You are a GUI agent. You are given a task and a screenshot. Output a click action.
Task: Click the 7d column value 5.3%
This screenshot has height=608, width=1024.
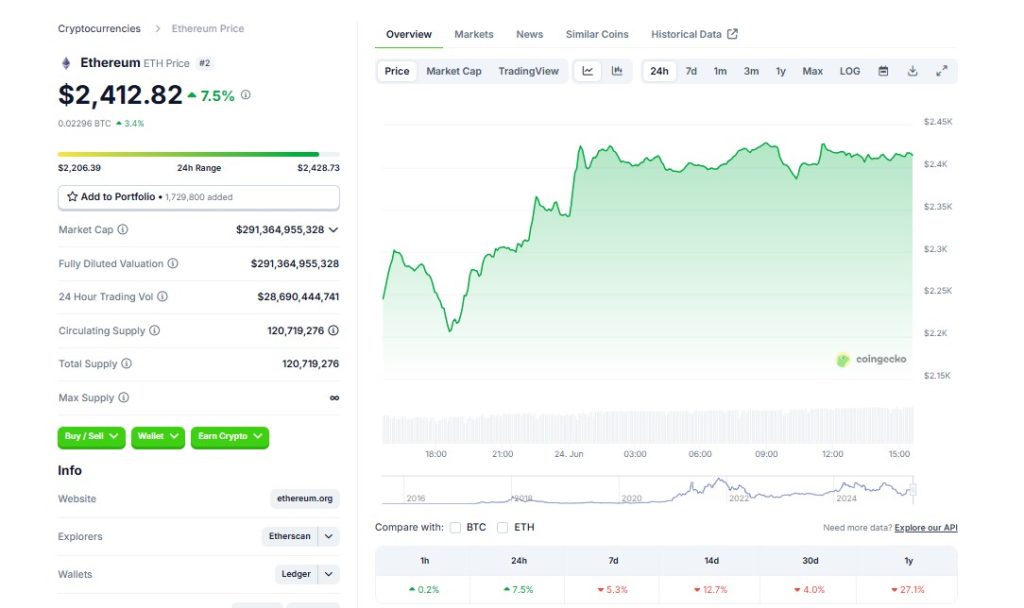point(613,589)
